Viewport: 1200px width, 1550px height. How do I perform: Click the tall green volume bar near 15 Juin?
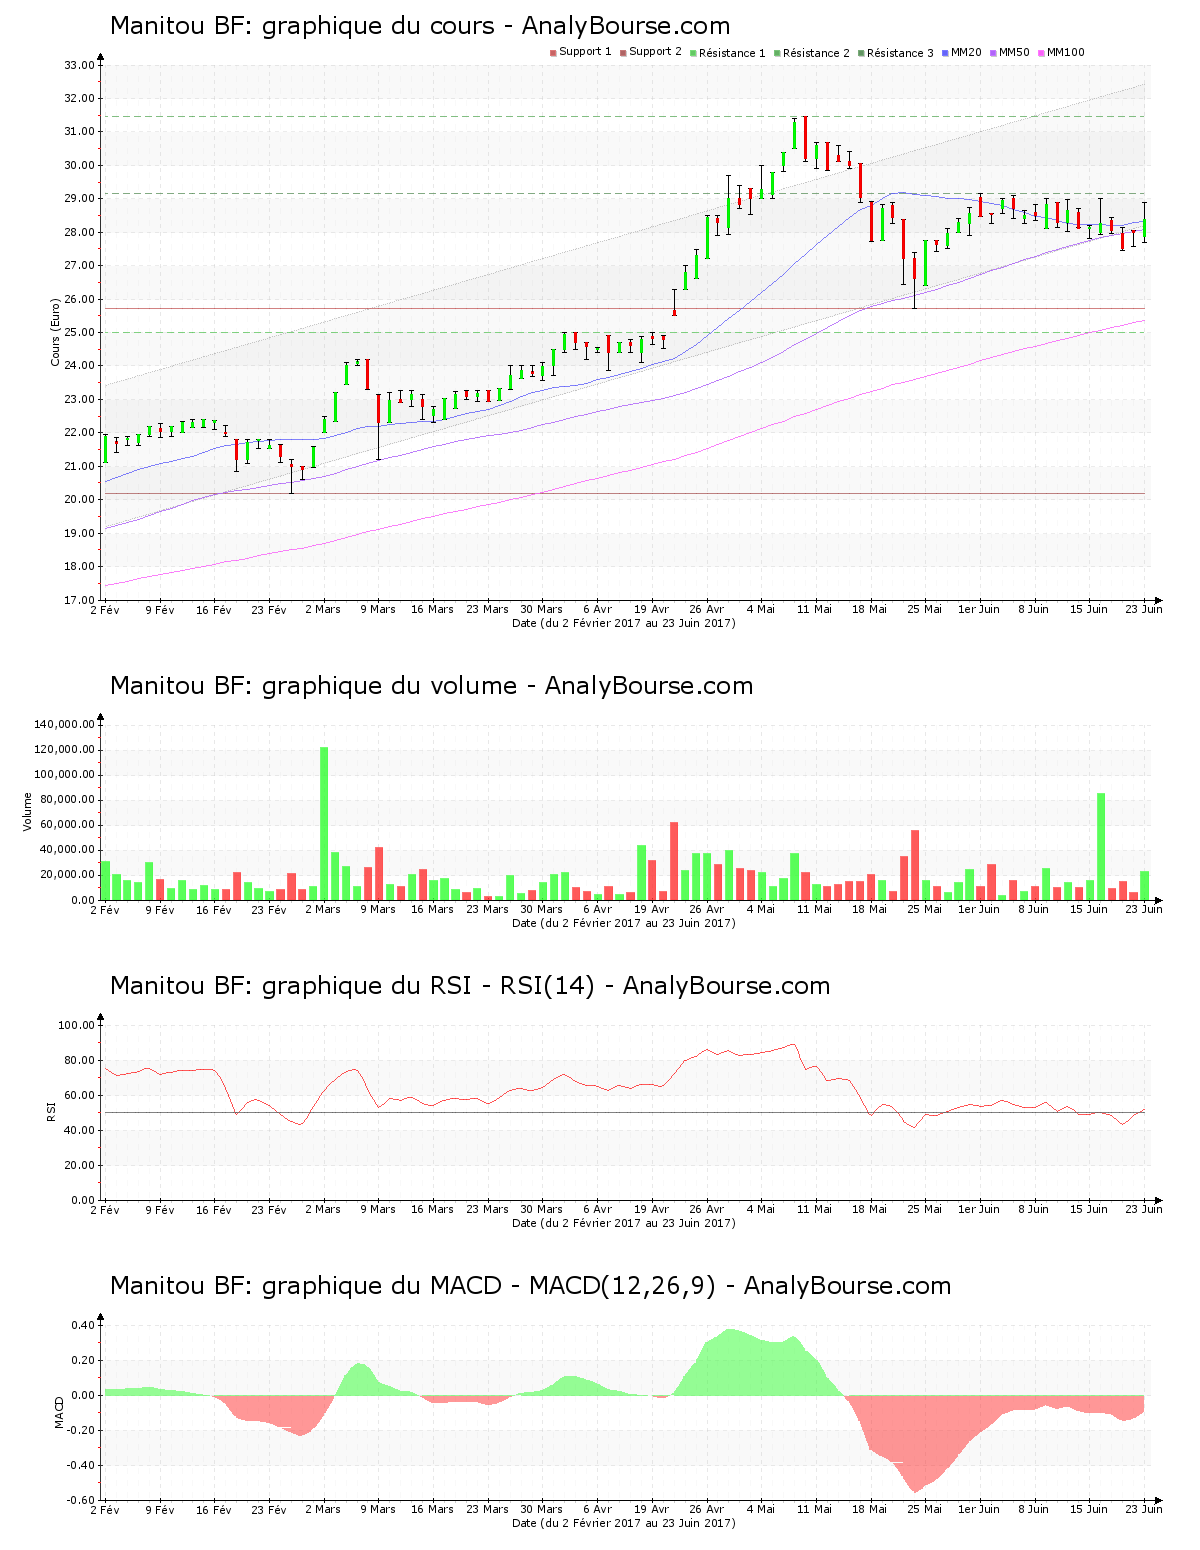pos(1101,846)
